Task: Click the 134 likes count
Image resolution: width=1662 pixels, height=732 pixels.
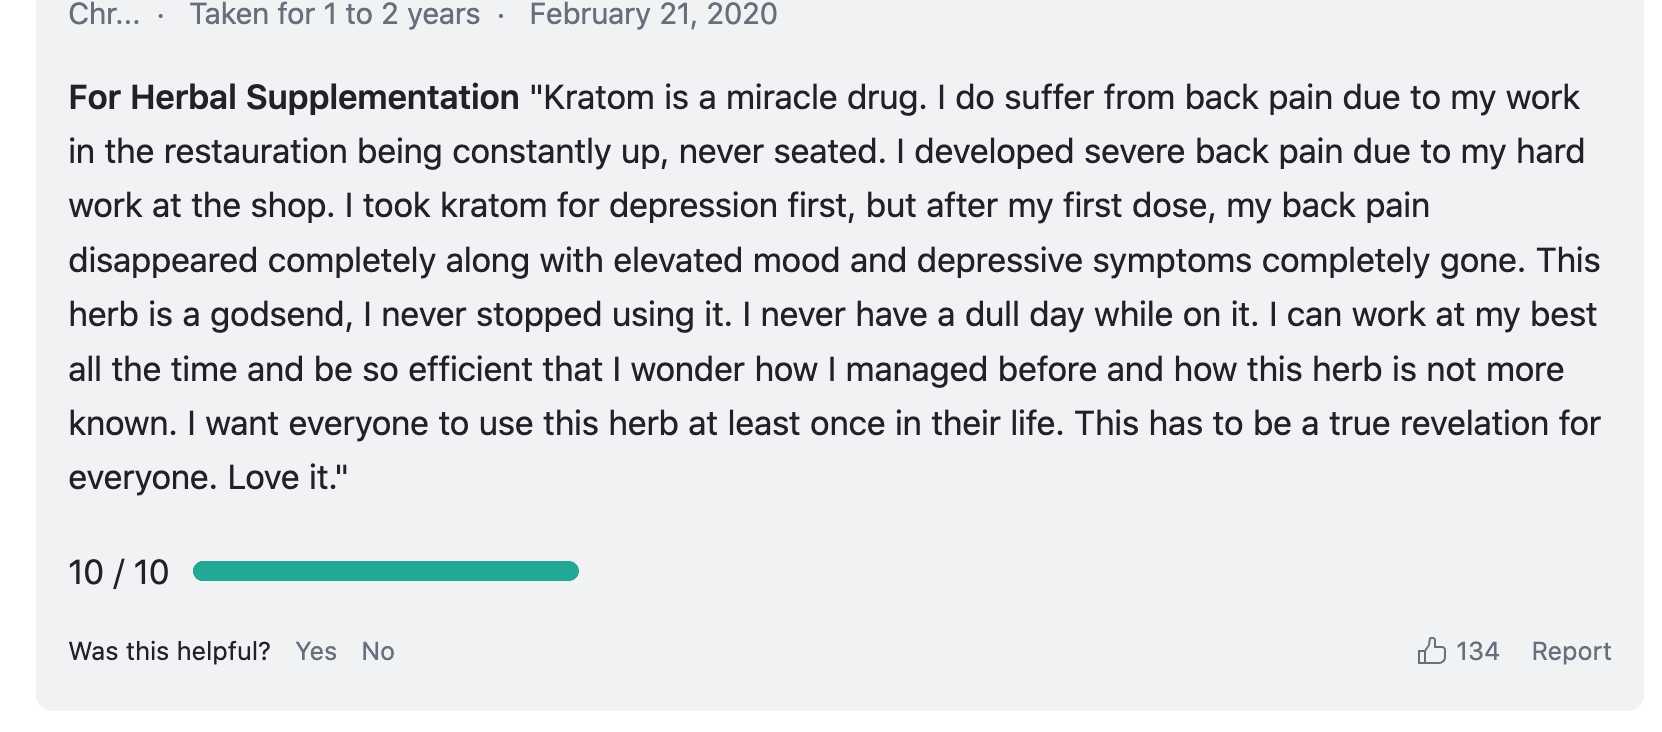Action: pyautogui.click(x=1477, y=651)
